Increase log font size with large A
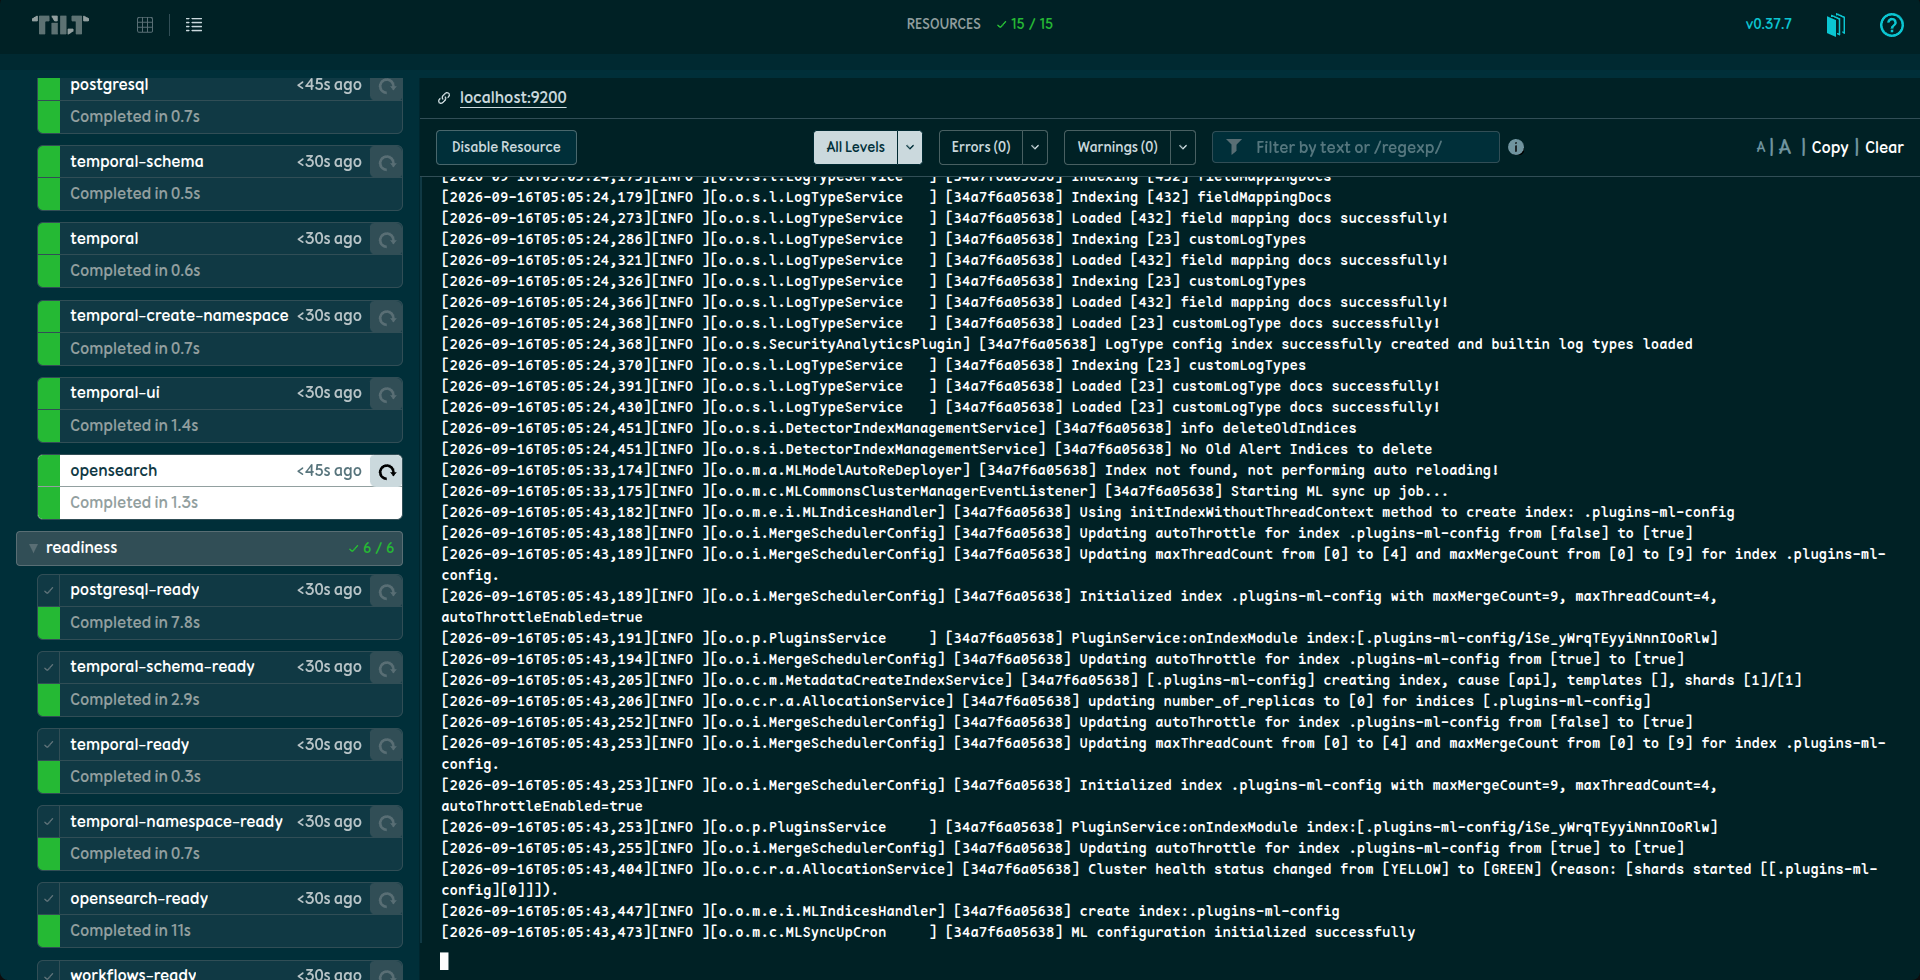The image size is (1920, 980). 1784,147
